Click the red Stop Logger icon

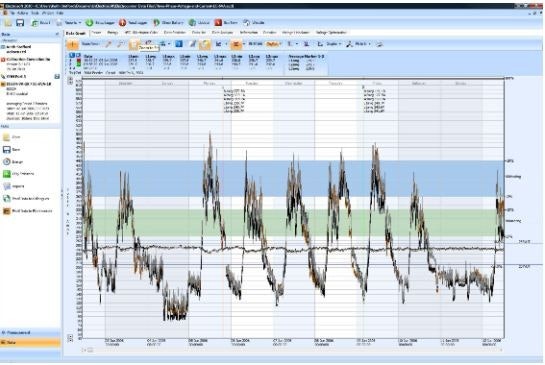click(122, 23)
